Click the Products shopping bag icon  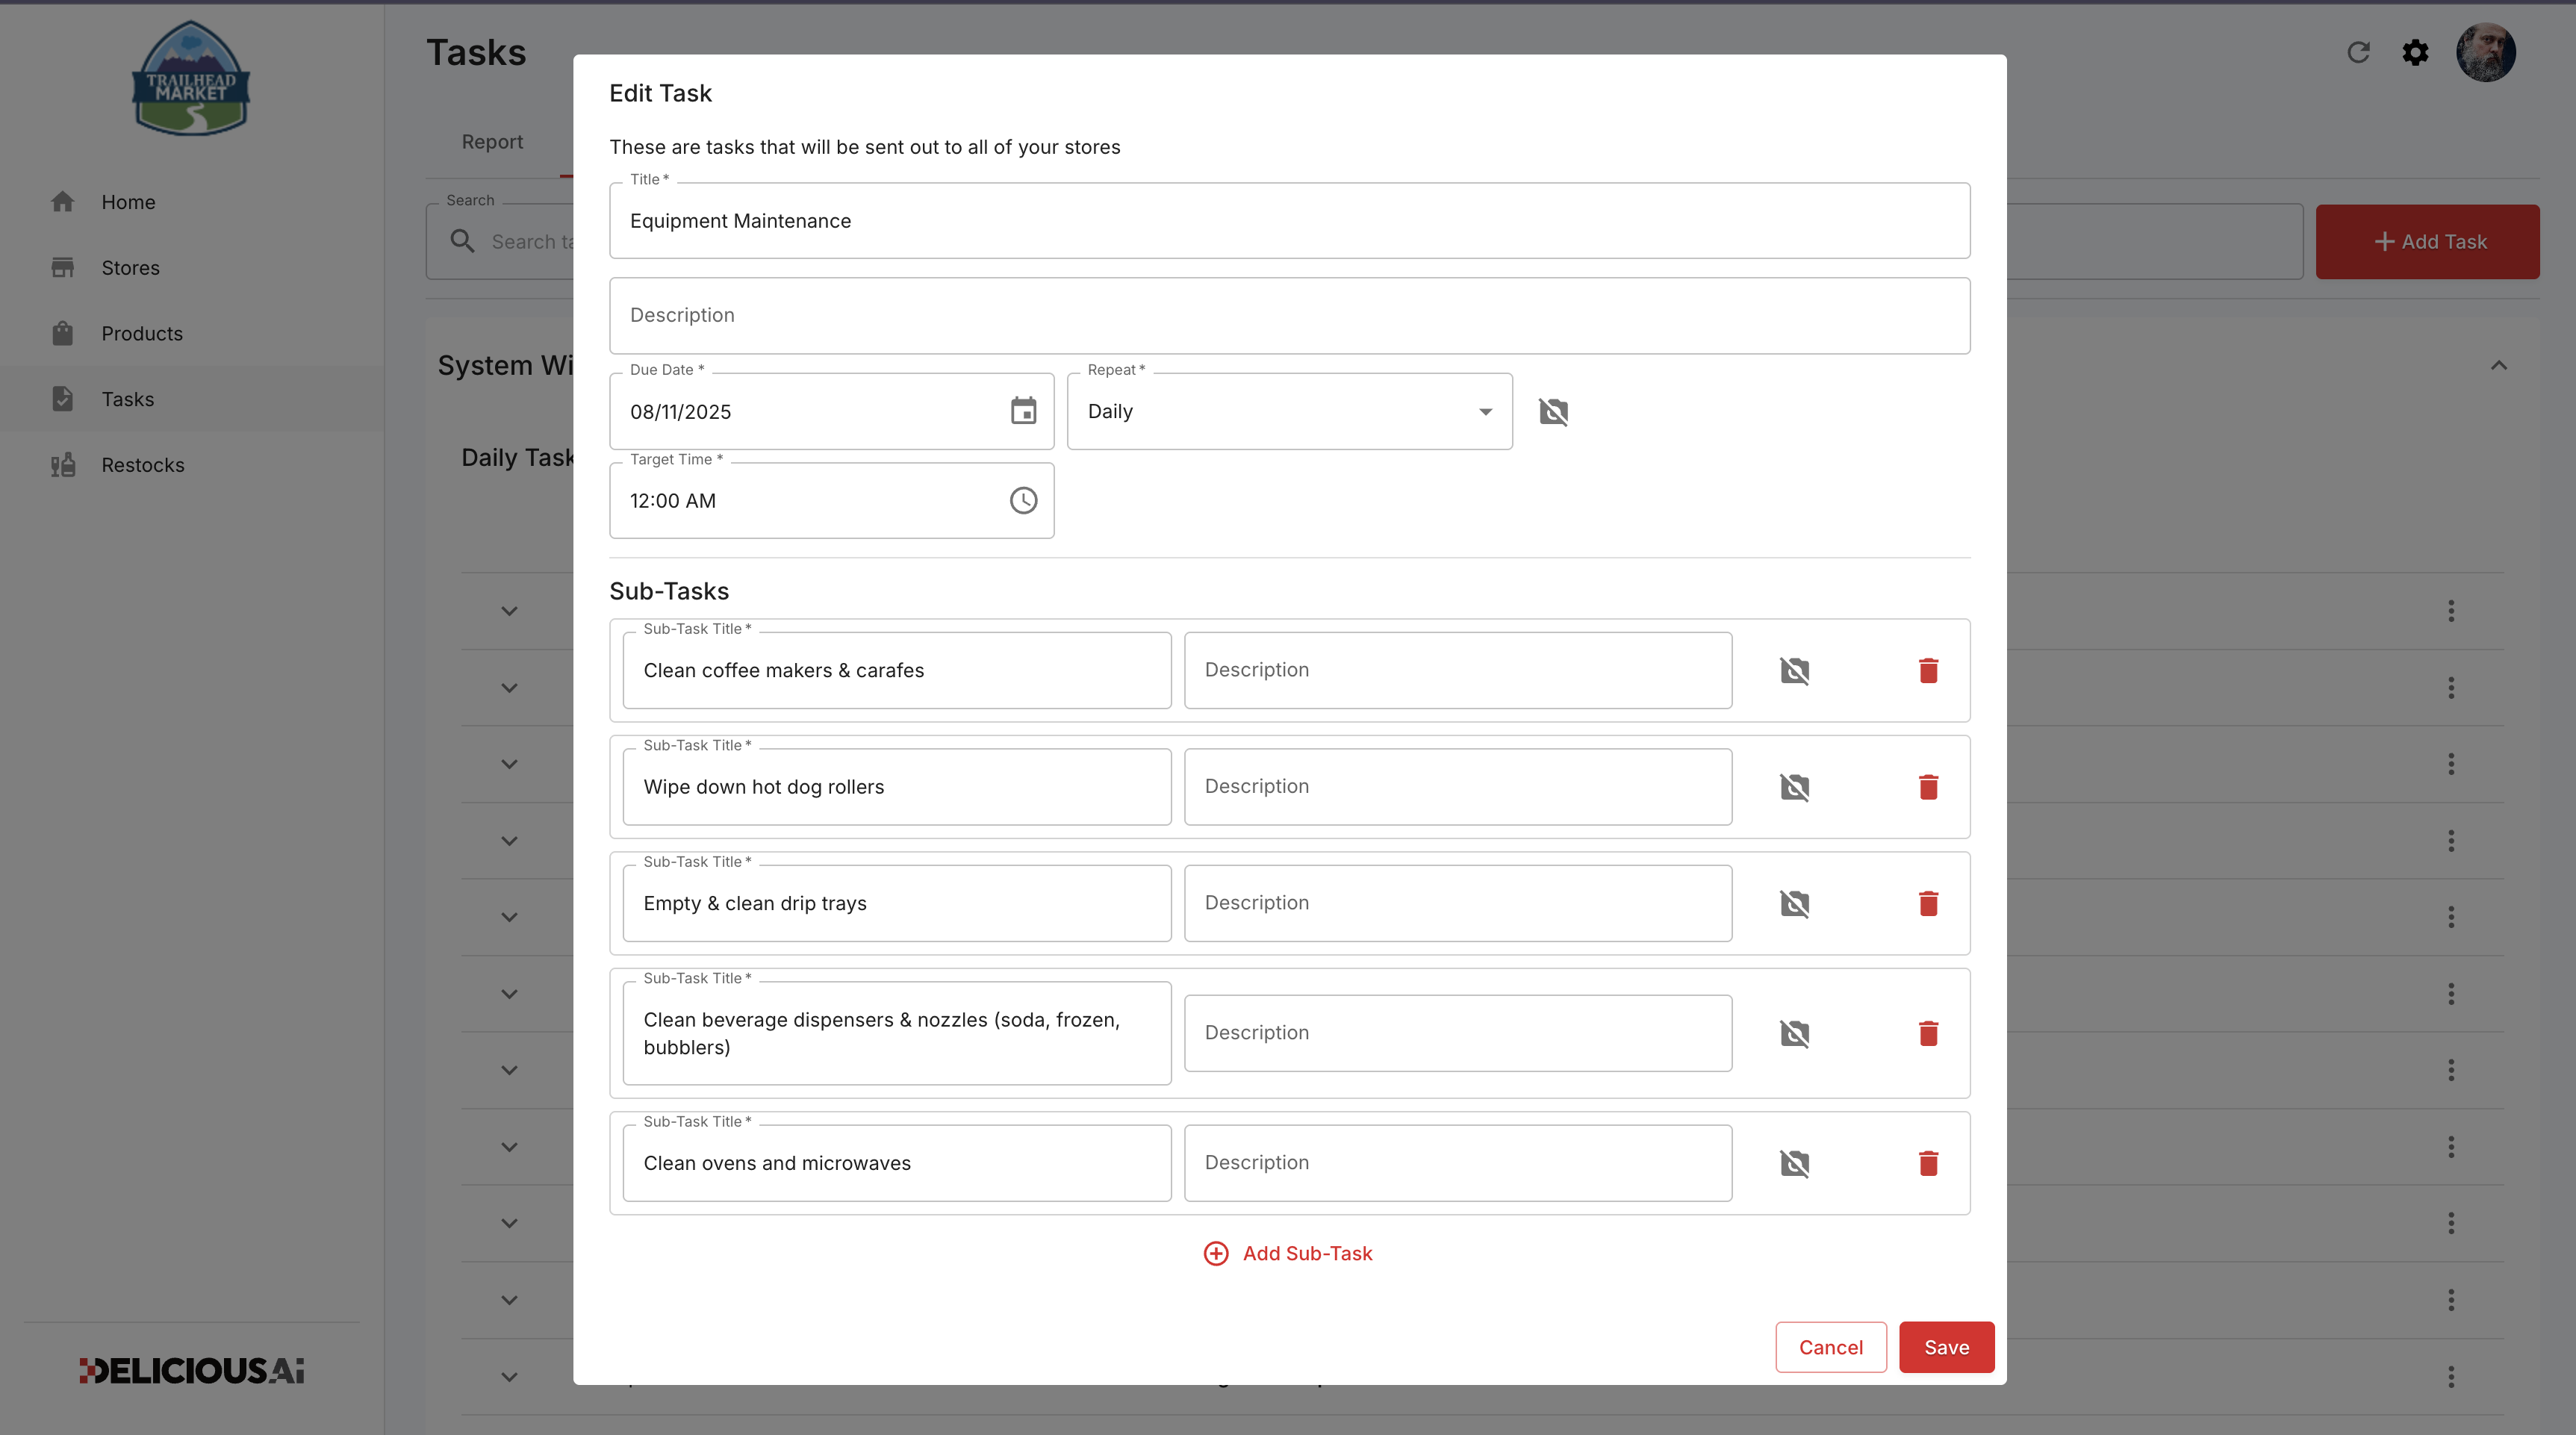[x=63, y=333]
